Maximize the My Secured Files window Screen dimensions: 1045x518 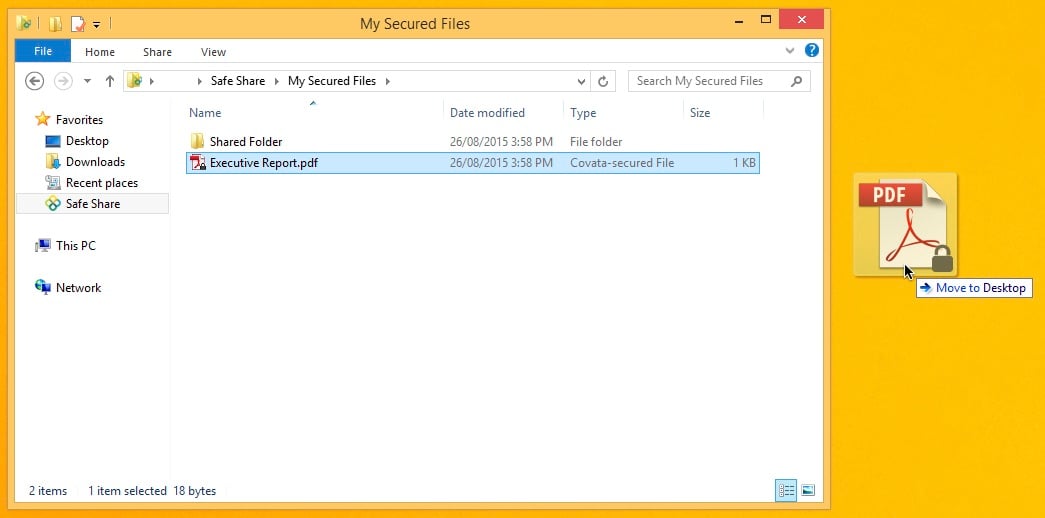point(766,20)
